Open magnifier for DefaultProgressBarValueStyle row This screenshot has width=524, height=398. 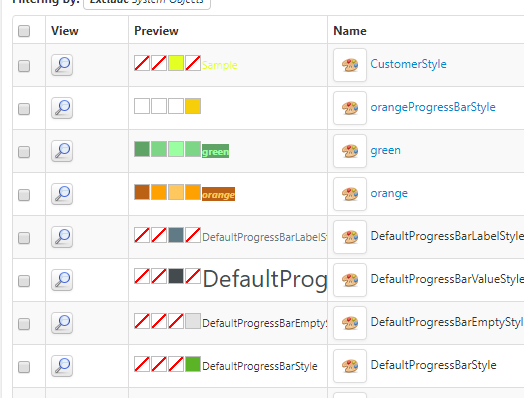[62, 280]
